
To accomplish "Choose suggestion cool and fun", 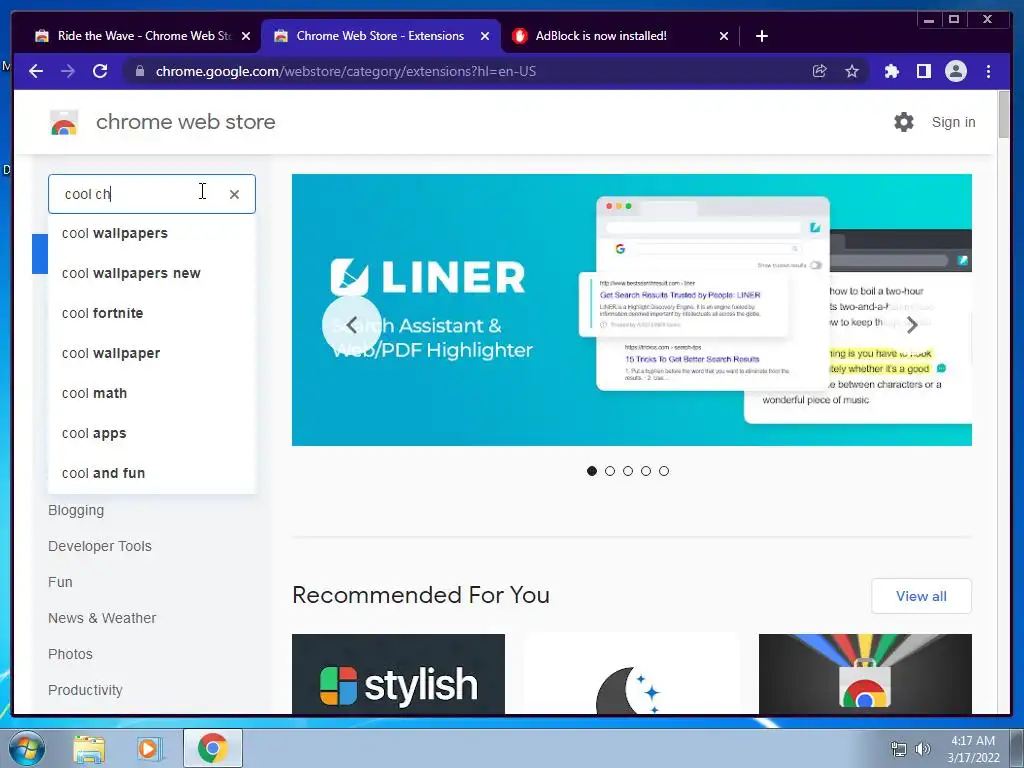I will click(152, 473).
